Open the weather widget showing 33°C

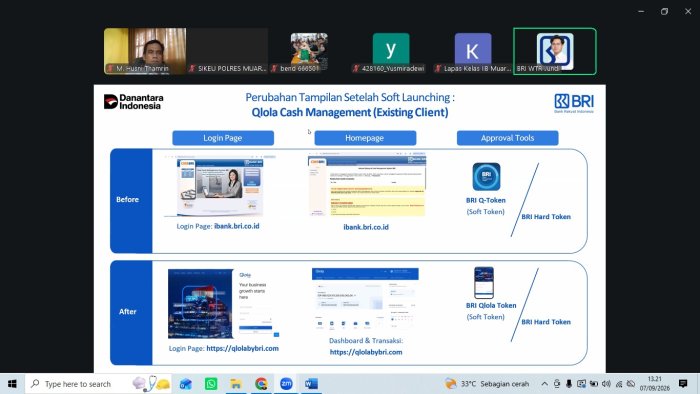tap(487, 384)
